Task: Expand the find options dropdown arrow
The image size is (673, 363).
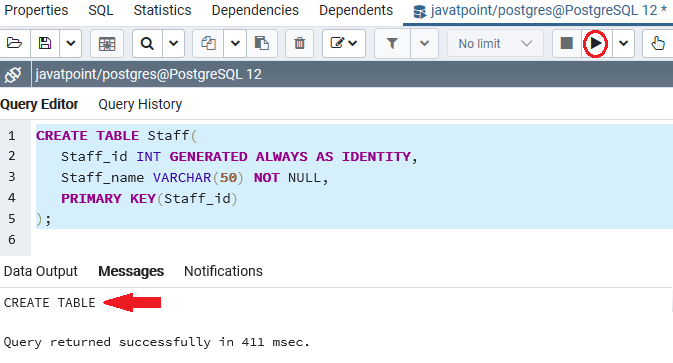Action: click(x=173, y=43)
